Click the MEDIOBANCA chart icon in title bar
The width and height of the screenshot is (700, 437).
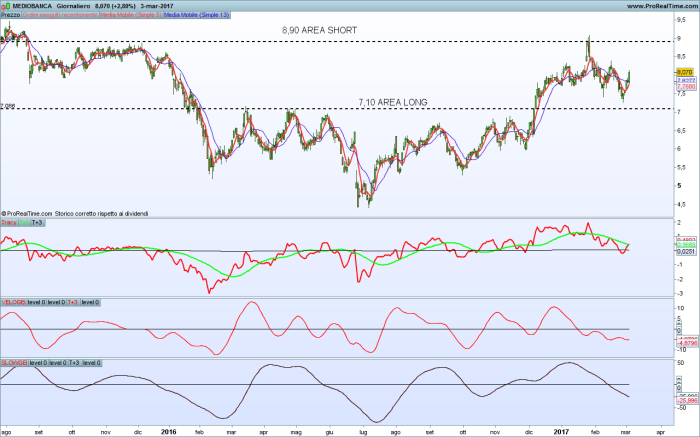pos(6,7)
